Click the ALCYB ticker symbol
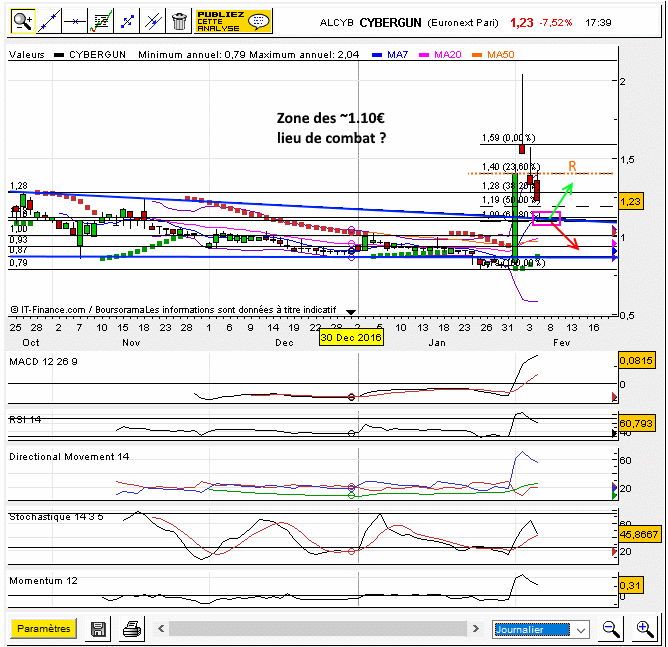Viewport: 668px width, 647px height. point(337,23)
